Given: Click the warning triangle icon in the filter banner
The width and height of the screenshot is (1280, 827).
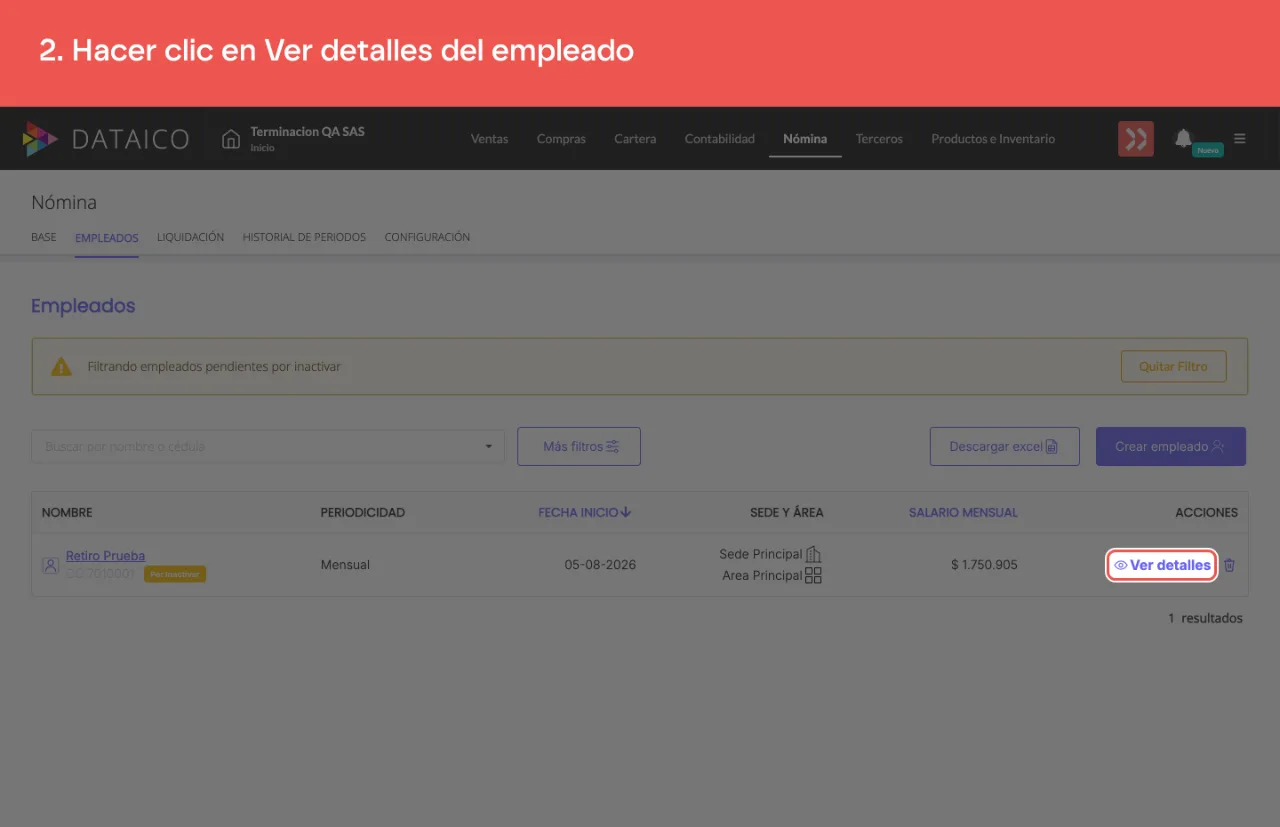Looking at the screenshot, I should (x=62, y=367).
